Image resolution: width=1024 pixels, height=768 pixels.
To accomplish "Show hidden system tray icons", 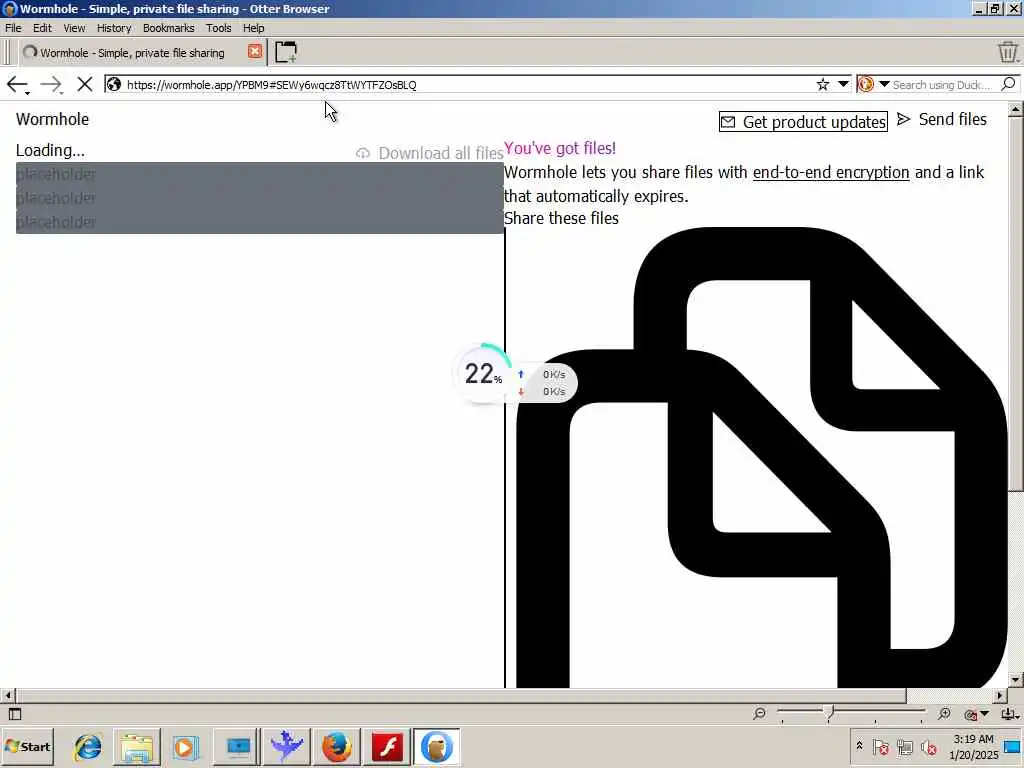I will point(859,746).
